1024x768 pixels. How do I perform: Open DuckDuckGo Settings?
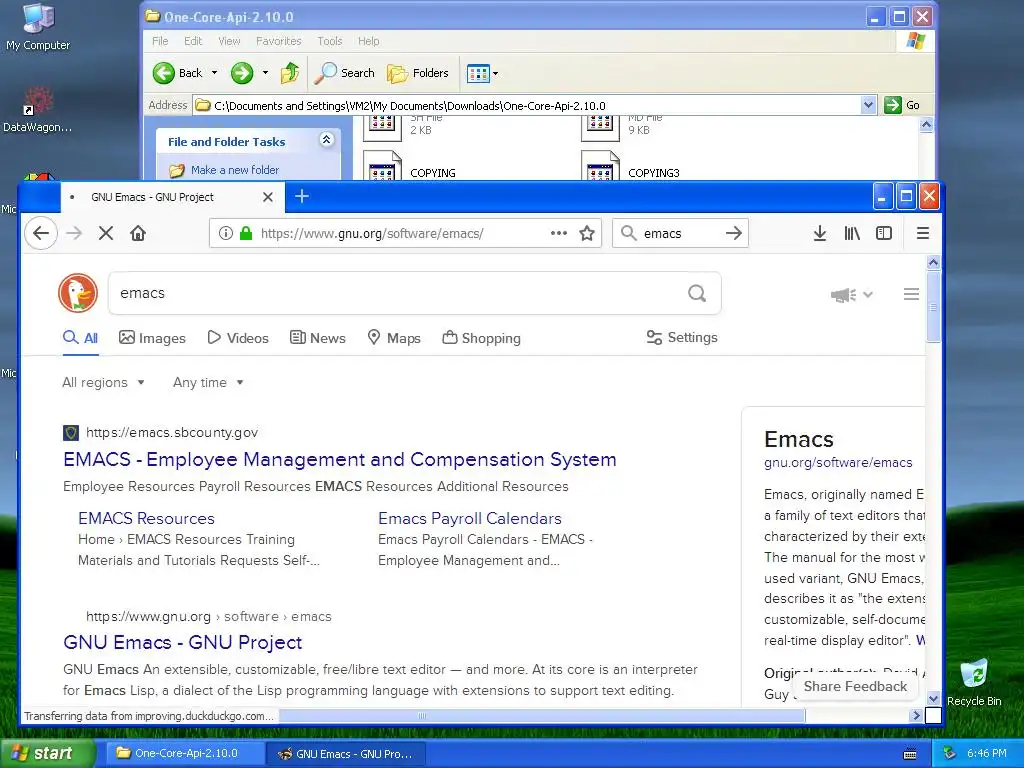[682, 338]
